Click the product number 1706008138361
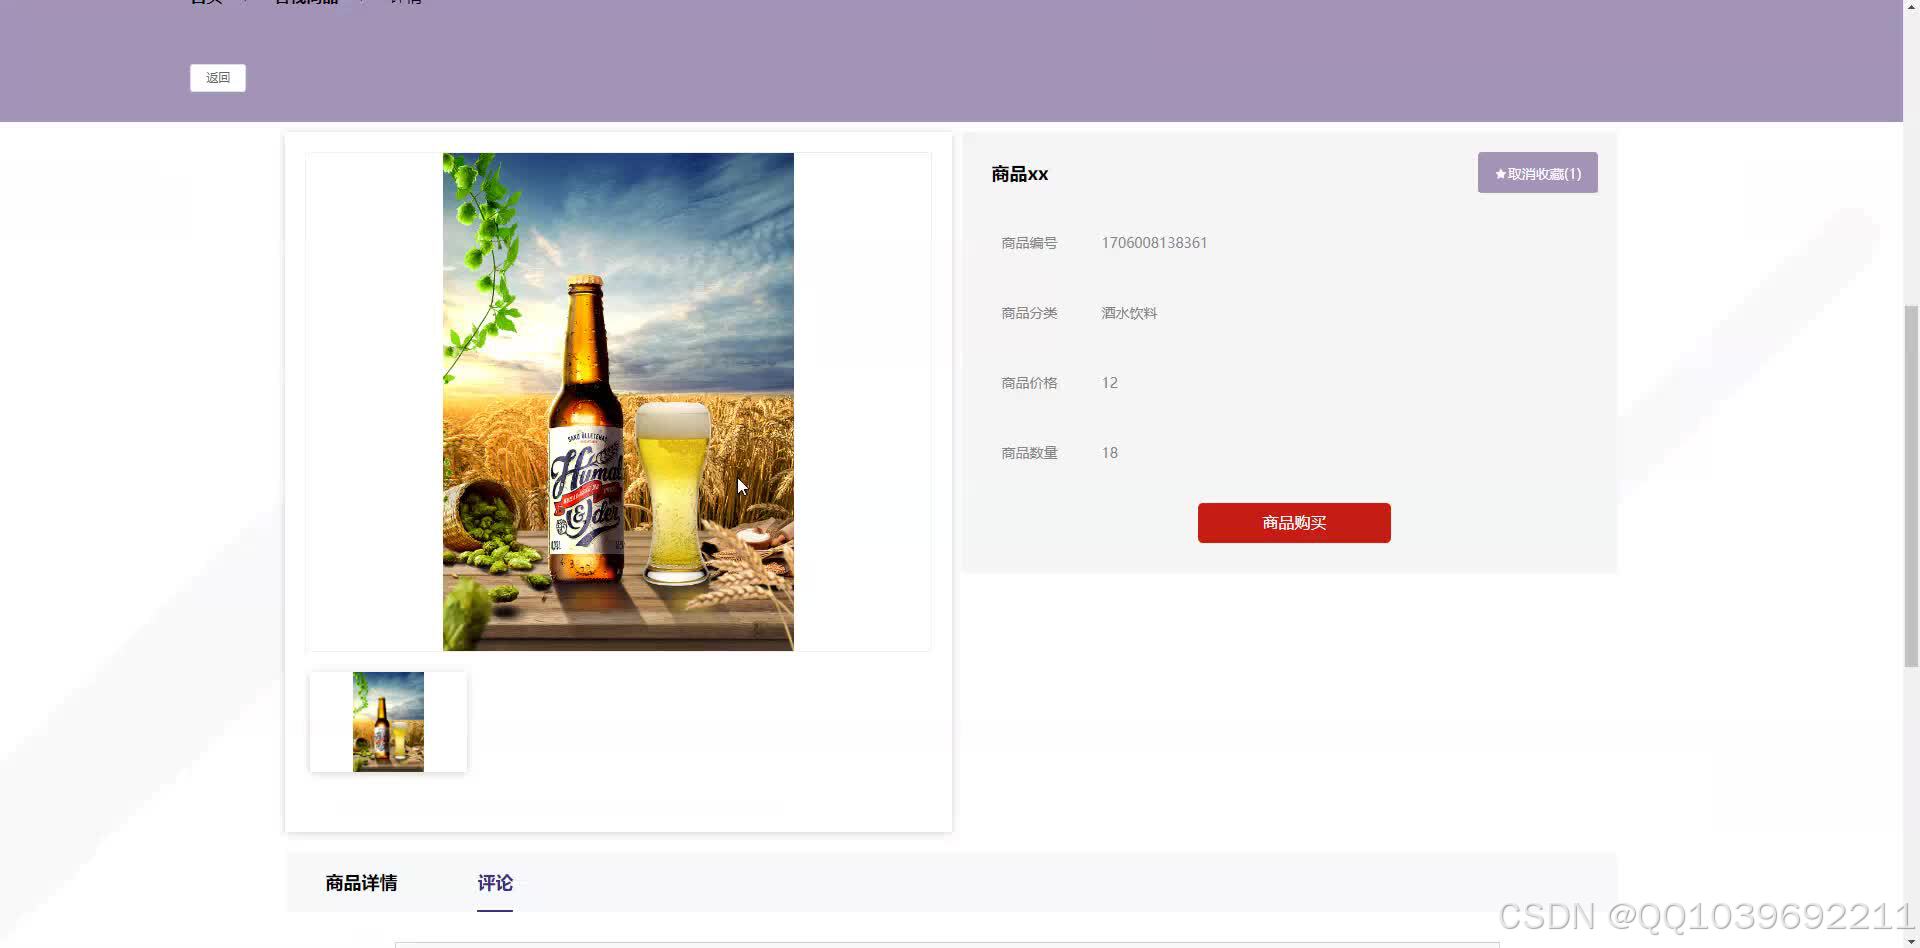Viewport: 1920px width, 948px height. click(x=1154, y=243)
